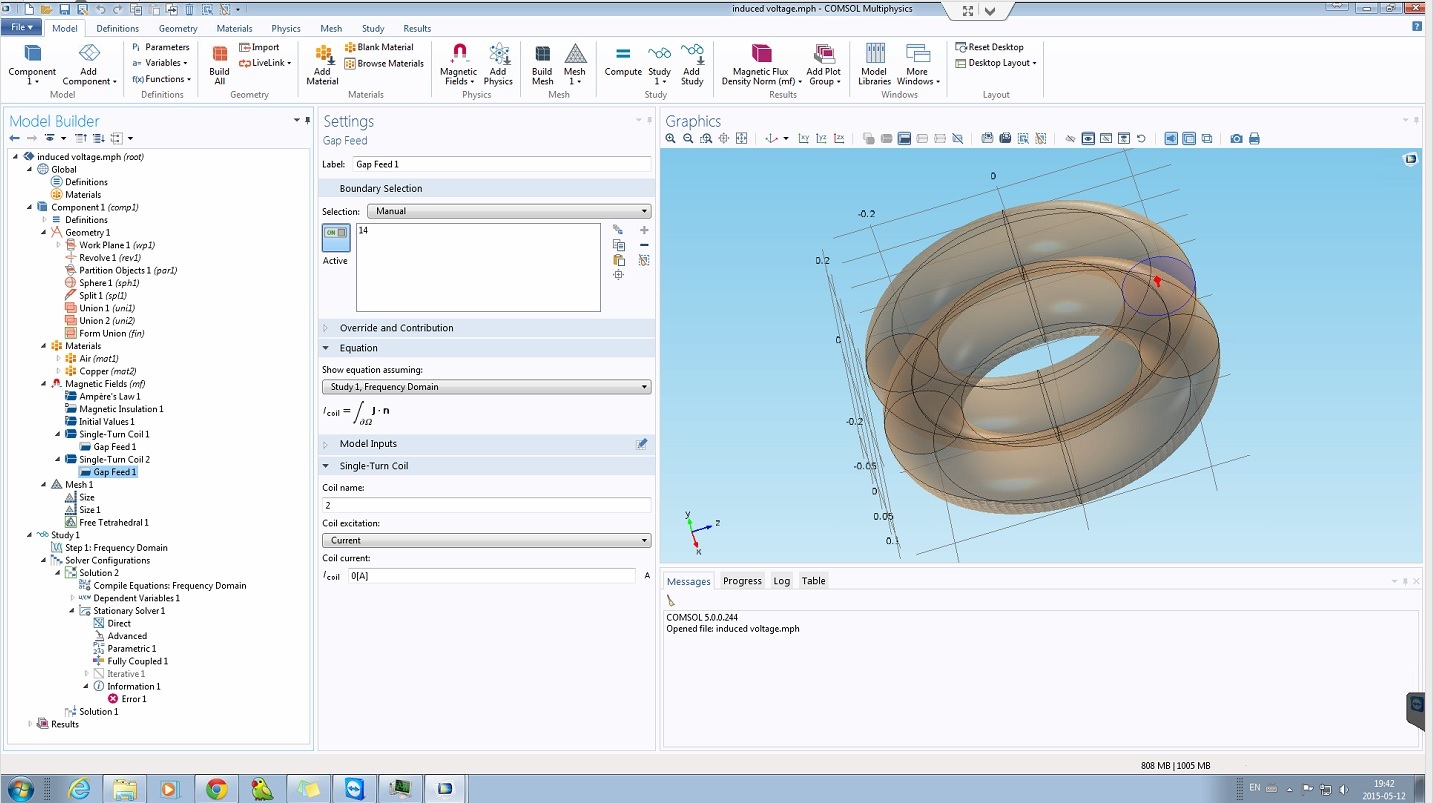The height and width of the screenshot is (803, 1433).
Task: Click Reset Desktop in the Layout group
Action: (x=995, y=47)
